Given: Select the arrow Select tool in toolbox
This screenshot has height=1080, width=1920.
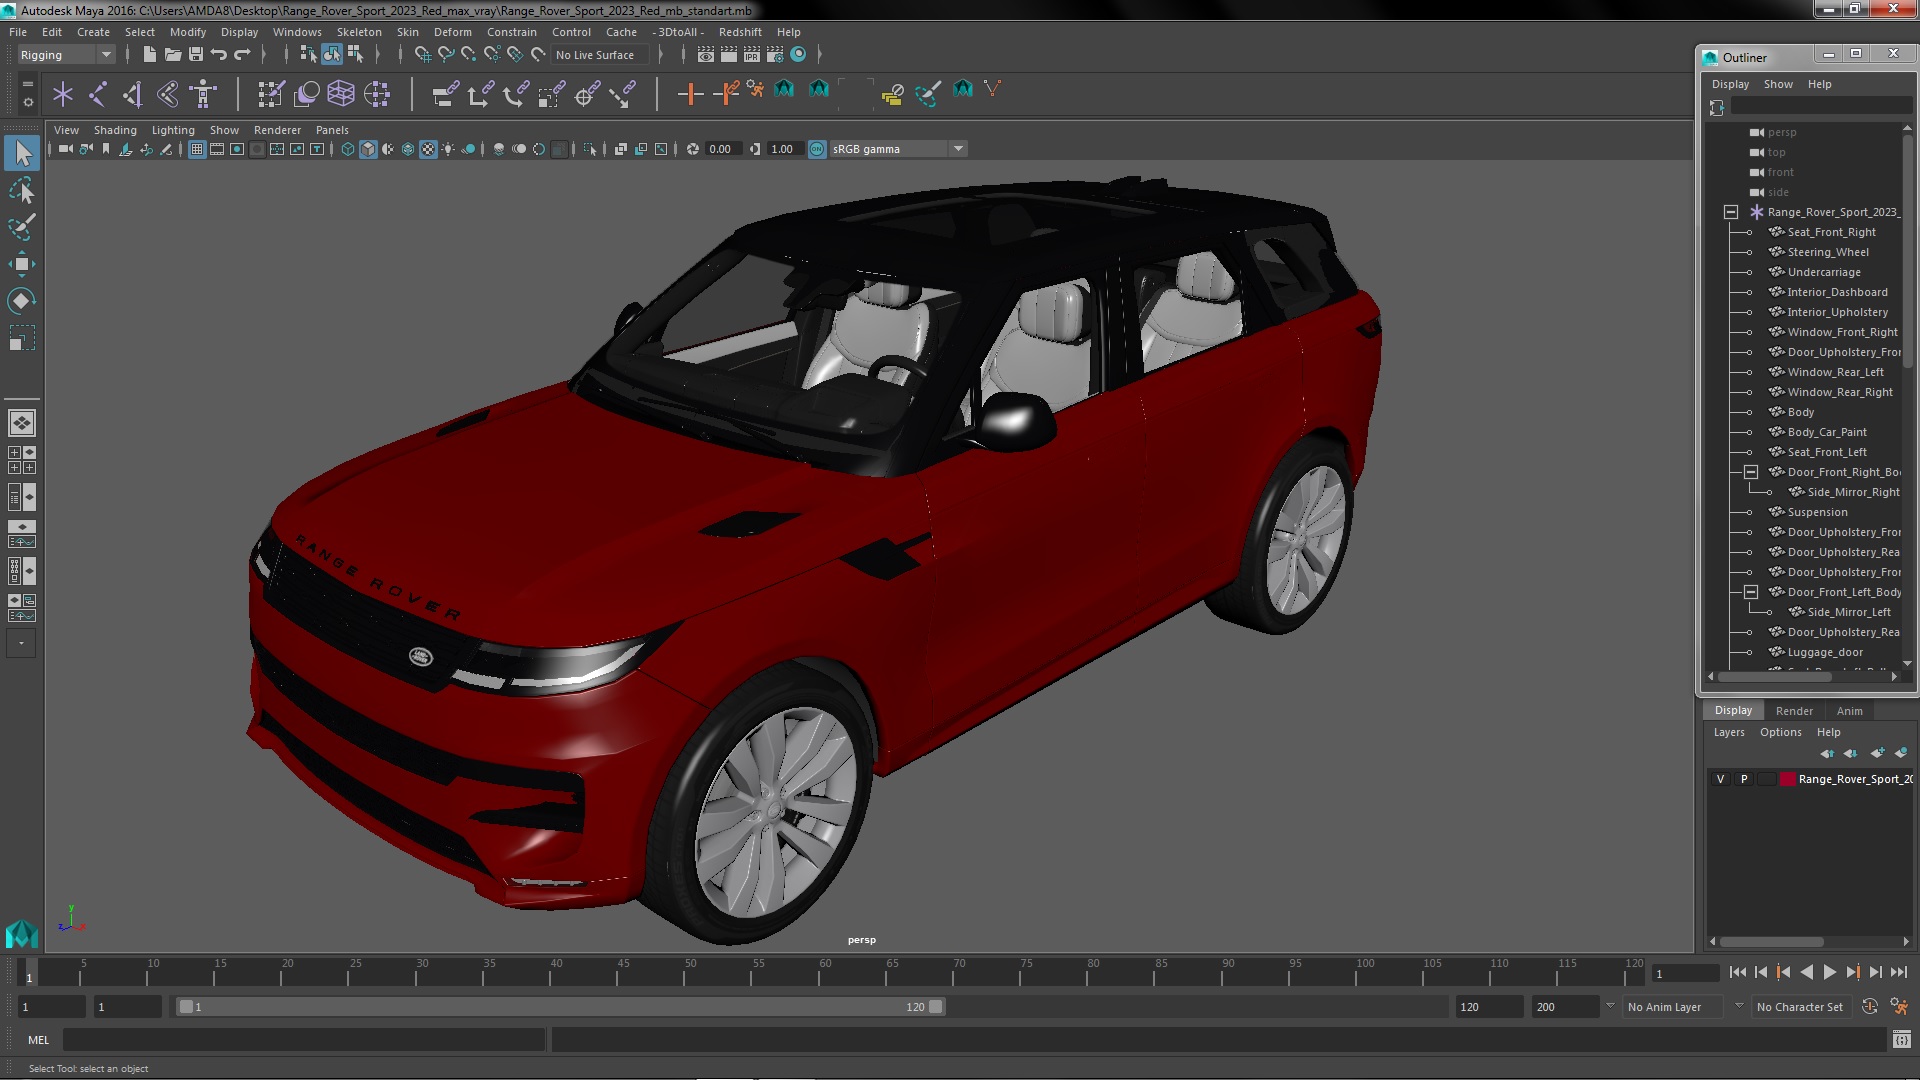Looking at the screenshot, I should tap(22, 153).
